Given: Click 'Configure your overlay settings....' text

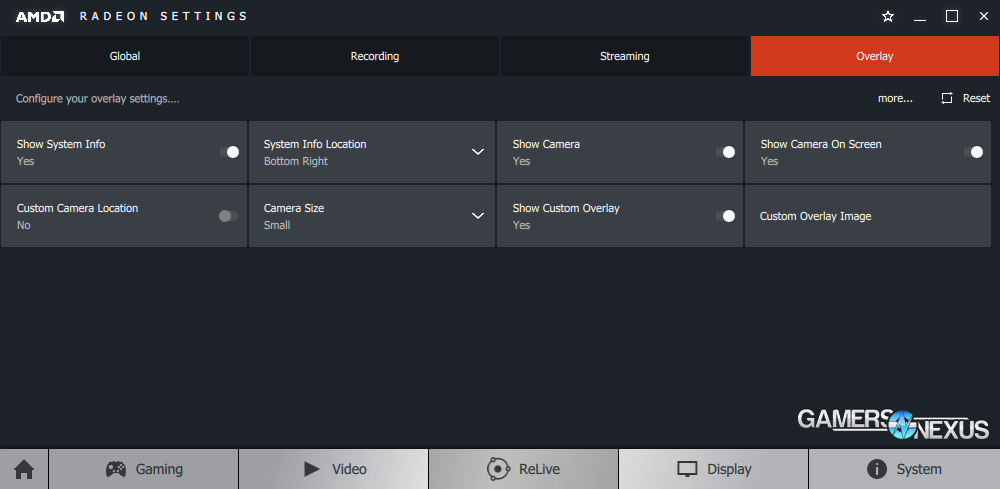Looking at the screenshot, I should click(x=98, y=99).
